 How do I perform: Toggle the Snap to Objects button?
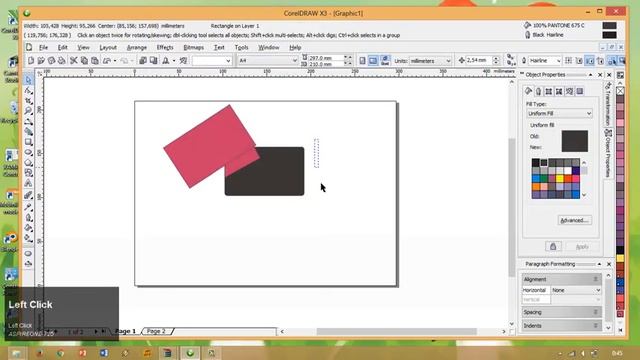click(590, 61)
